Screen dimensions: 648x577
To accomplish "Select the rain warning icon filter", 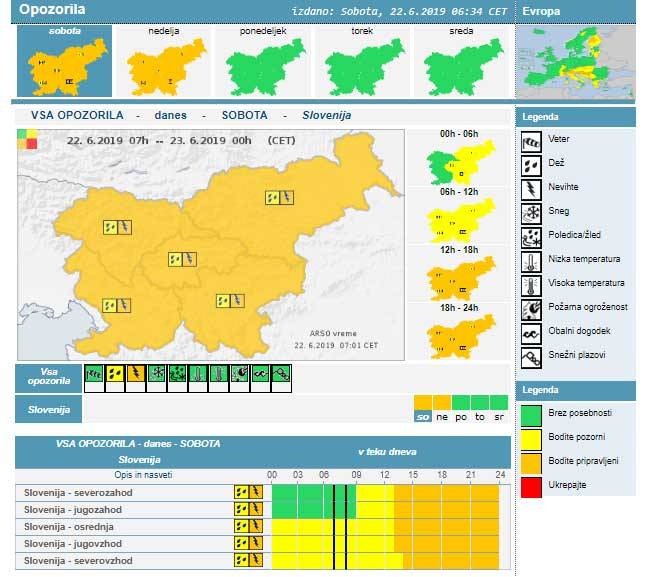I will tap(114, 375).
